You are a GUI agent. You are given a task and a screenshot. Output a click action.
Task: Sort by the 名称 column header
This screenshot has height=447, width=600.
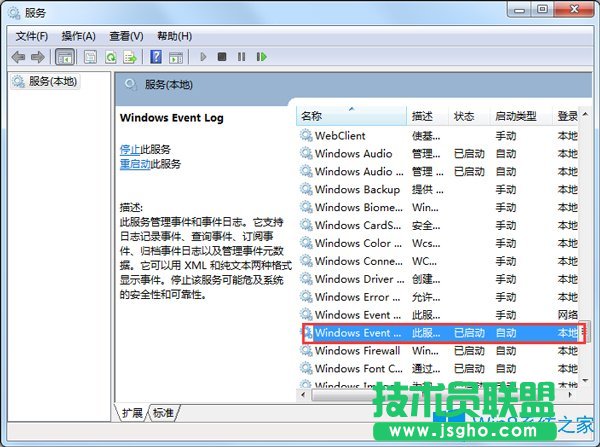click(351, 116)
